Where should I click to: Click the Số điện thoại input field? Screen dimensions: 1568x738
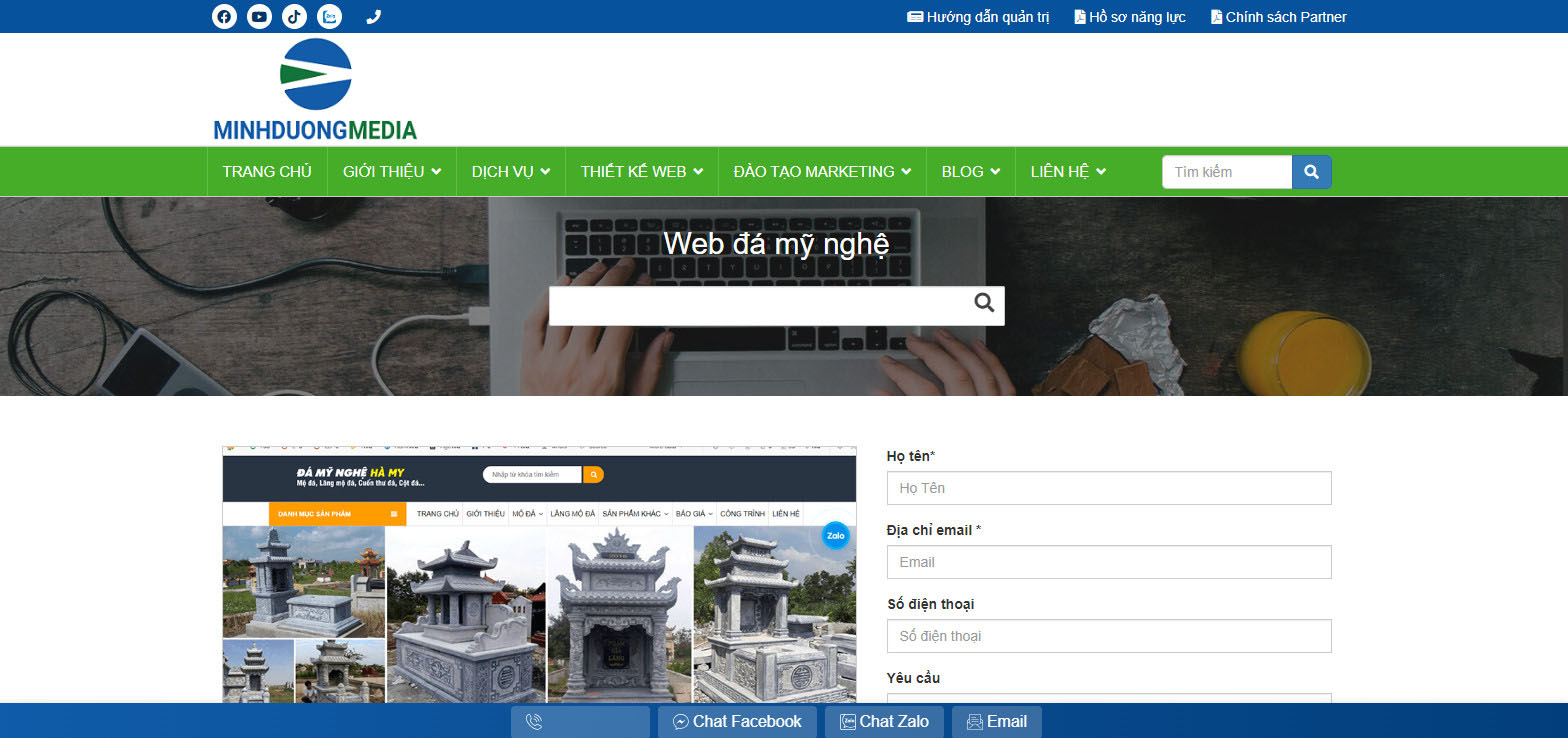pyautogui.click(x=1109, y=636)
